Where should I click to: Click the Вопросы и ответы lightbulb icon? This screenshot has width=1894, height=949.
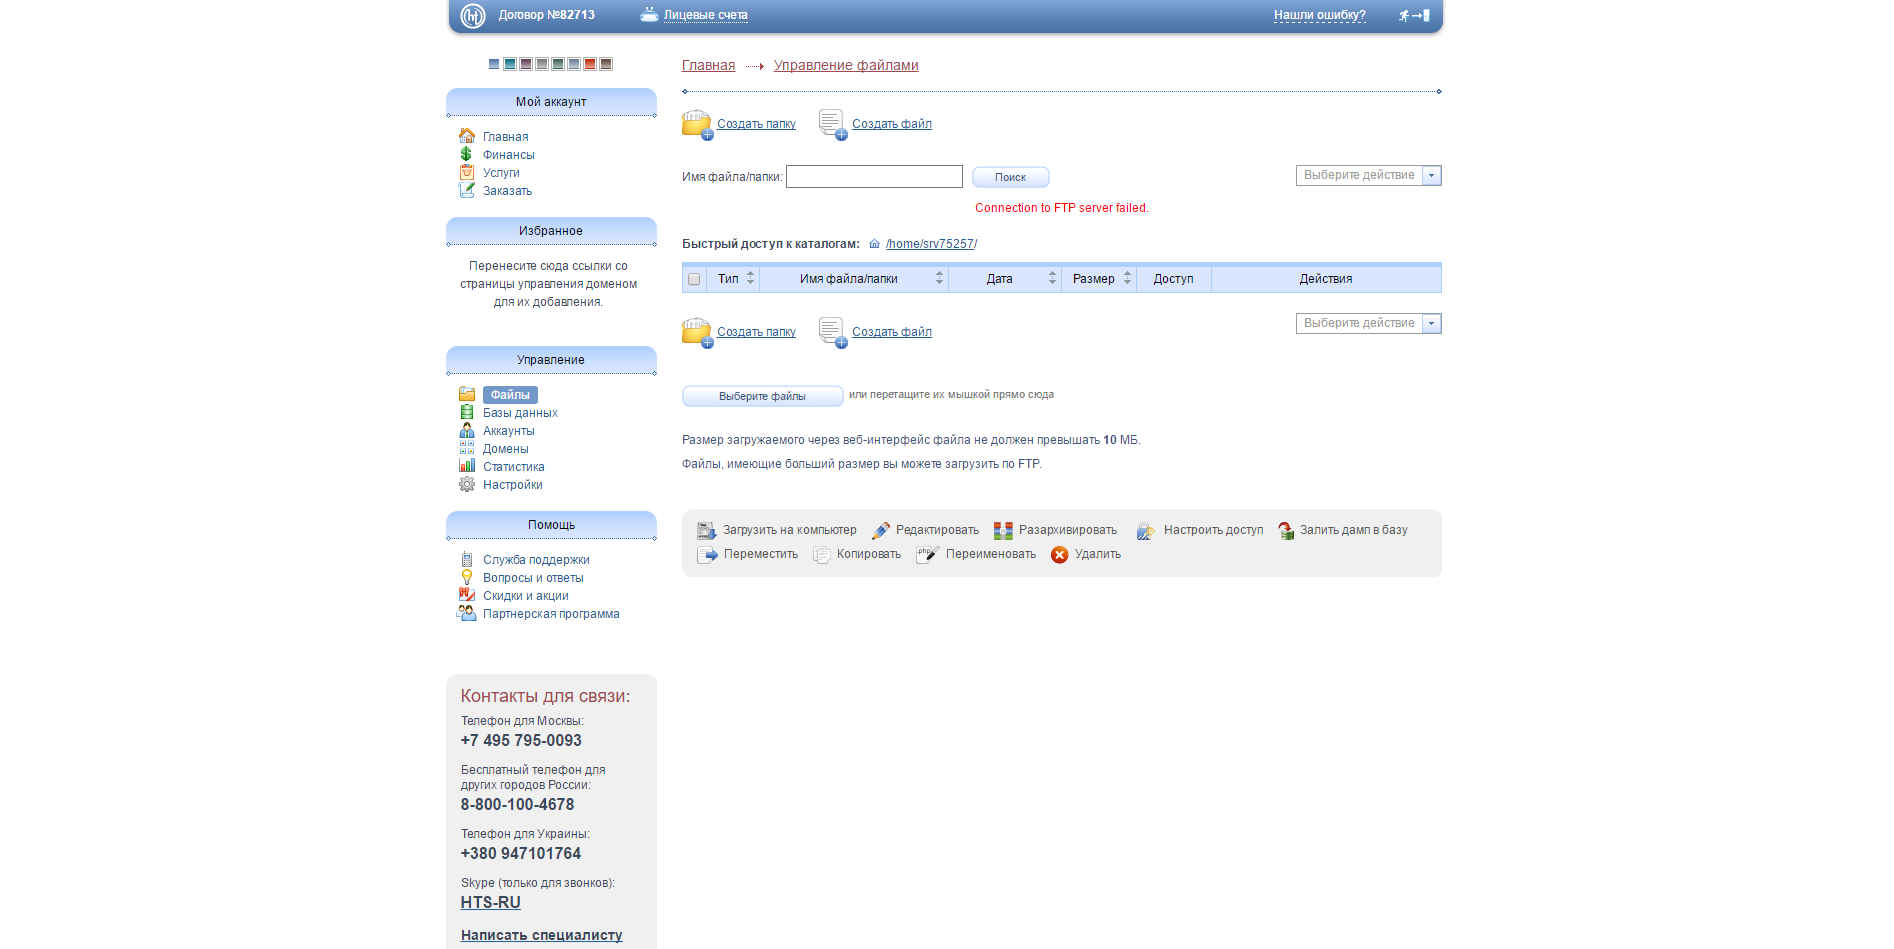(467, 577)
